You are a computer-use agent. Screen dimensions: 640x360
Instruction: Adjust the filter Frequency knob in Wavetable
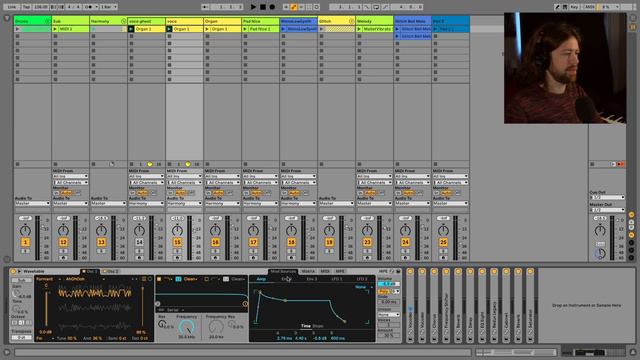pyautogui.click(x=187, y=327)
